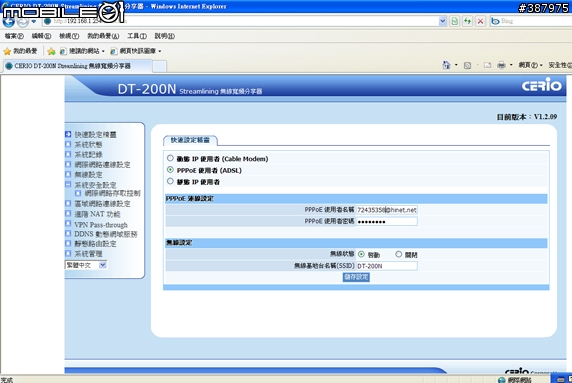Click the PPPoE 使用者密碼 password field

click(x=387, y=221)
